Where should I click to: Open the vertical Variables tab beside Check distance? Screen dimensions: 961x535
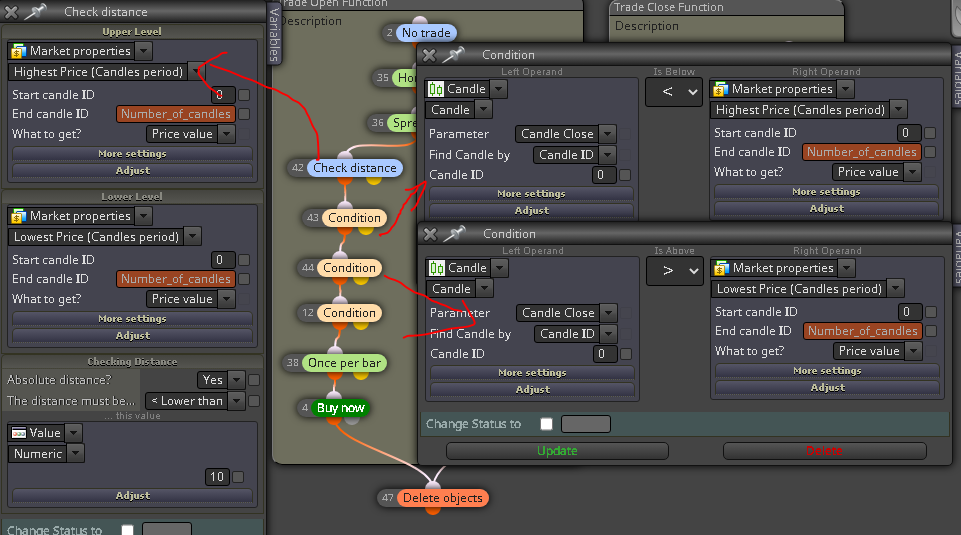275,34
